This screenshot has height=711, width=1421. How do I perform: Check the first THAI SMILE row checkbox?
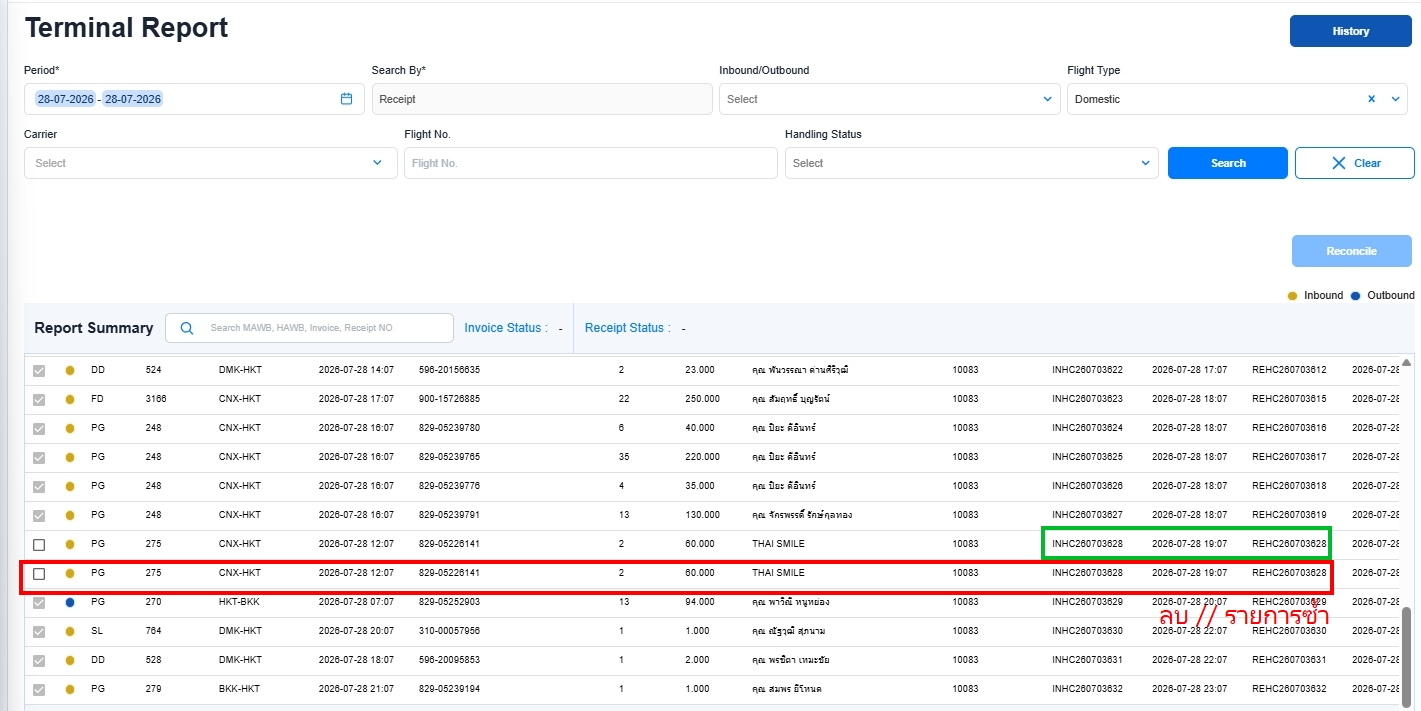(39, 545)
